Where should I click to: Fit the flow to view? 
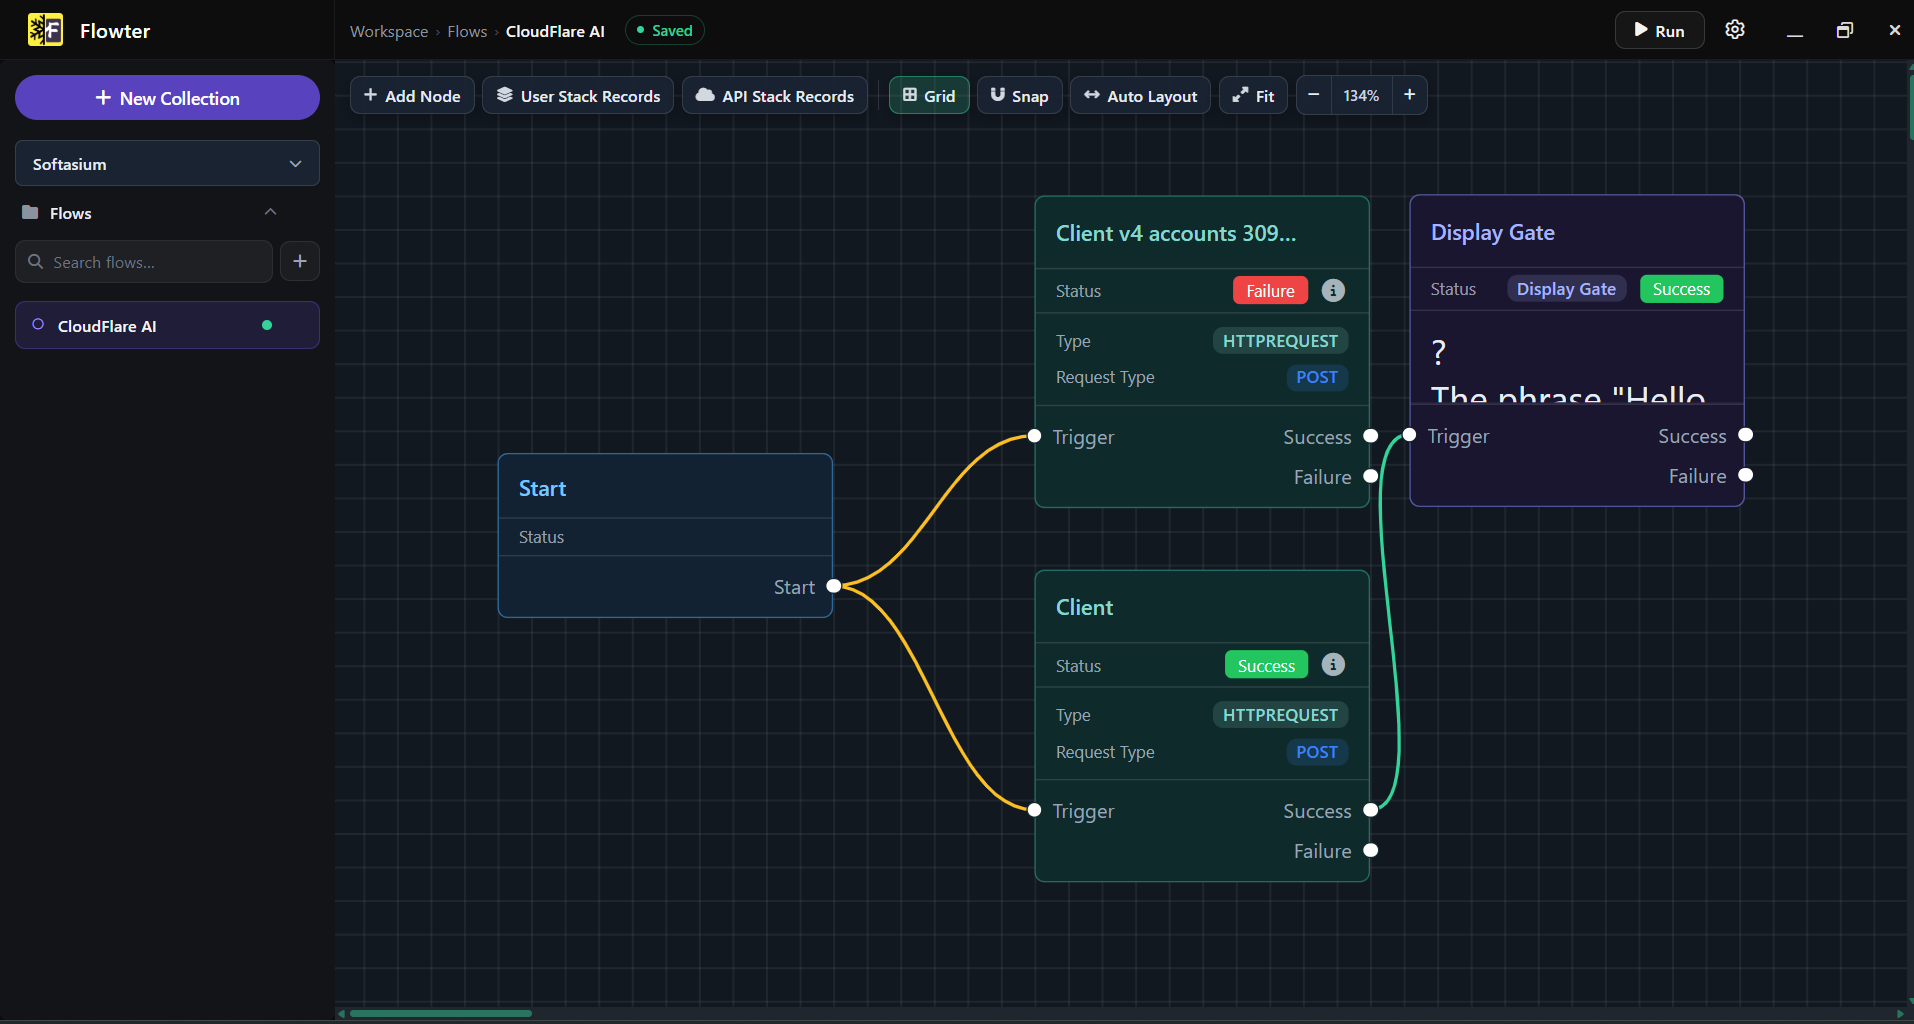click(1253, 95)
